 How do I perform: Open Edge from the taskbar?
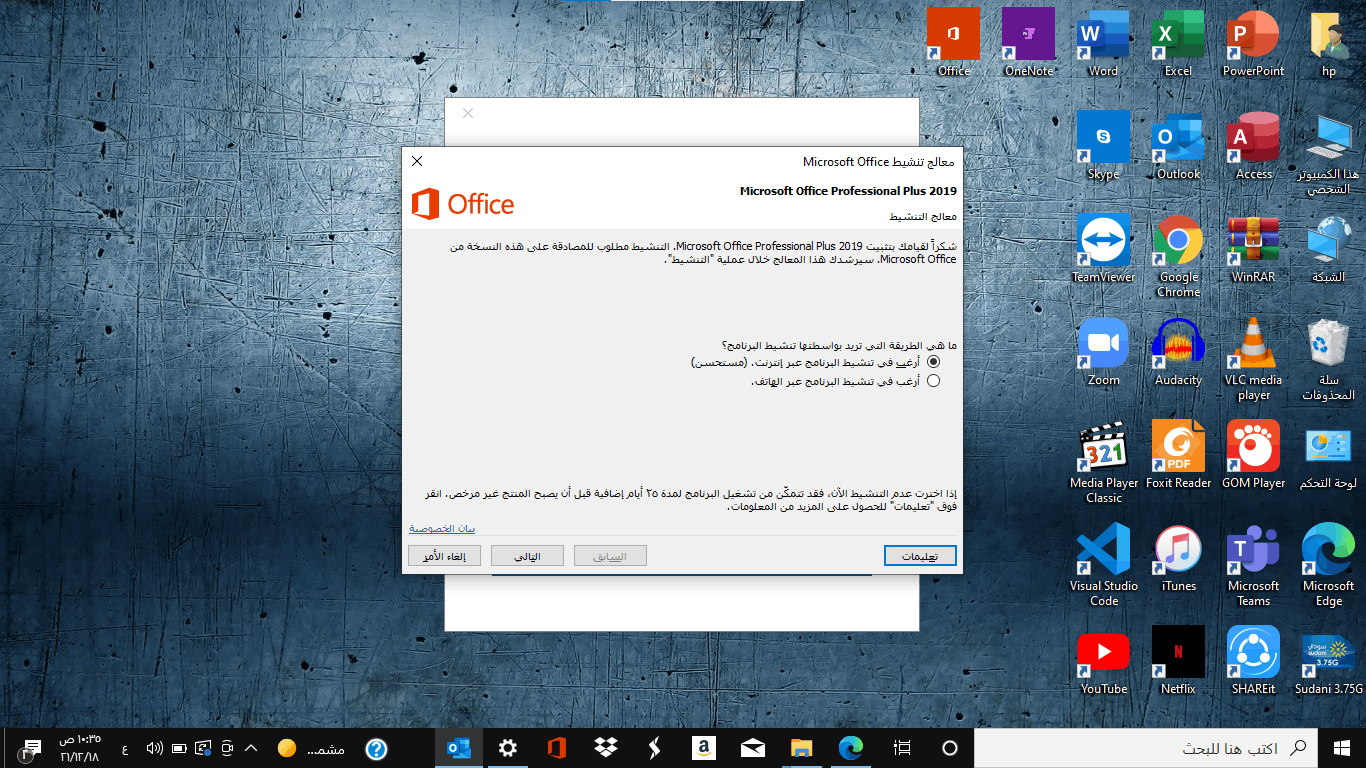(850, 747)
